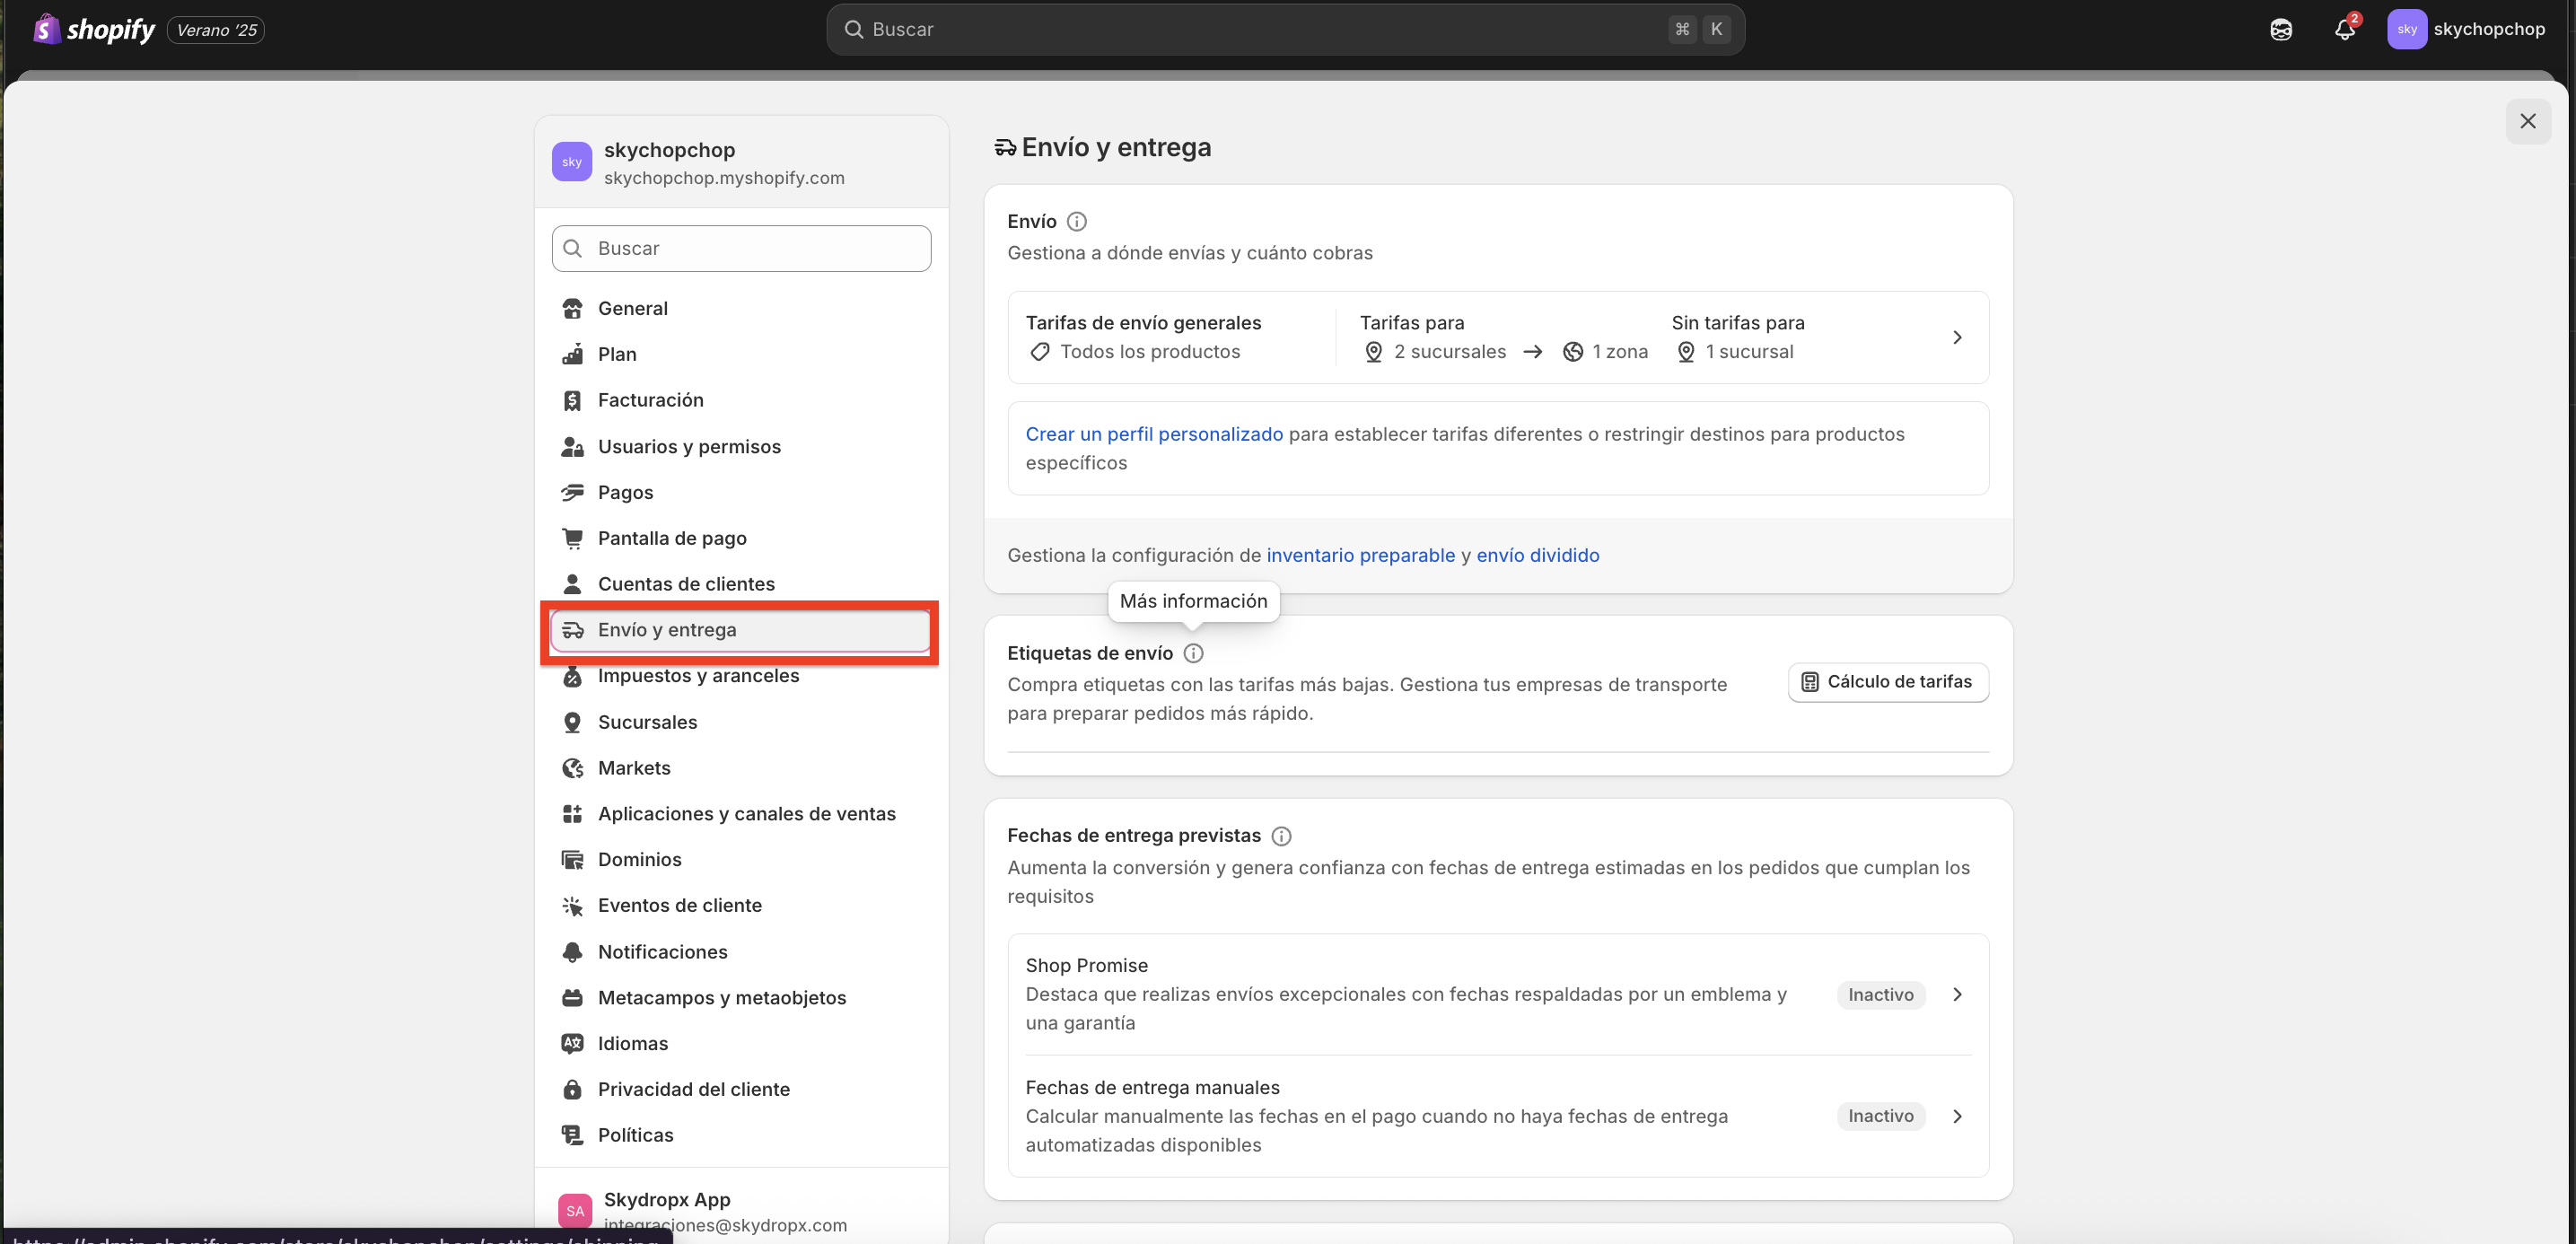Click the Dominios icon

572,860
